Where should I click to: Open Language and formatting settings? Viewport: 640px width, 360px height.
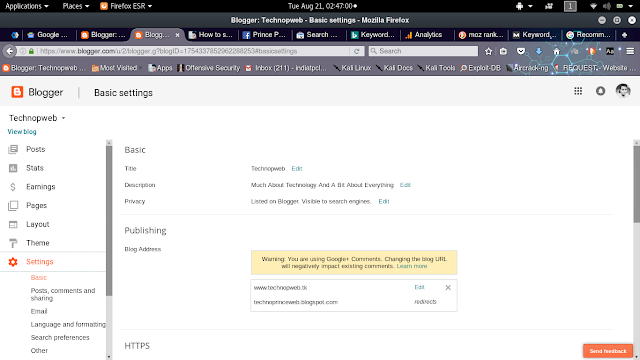tap(68, 324)
